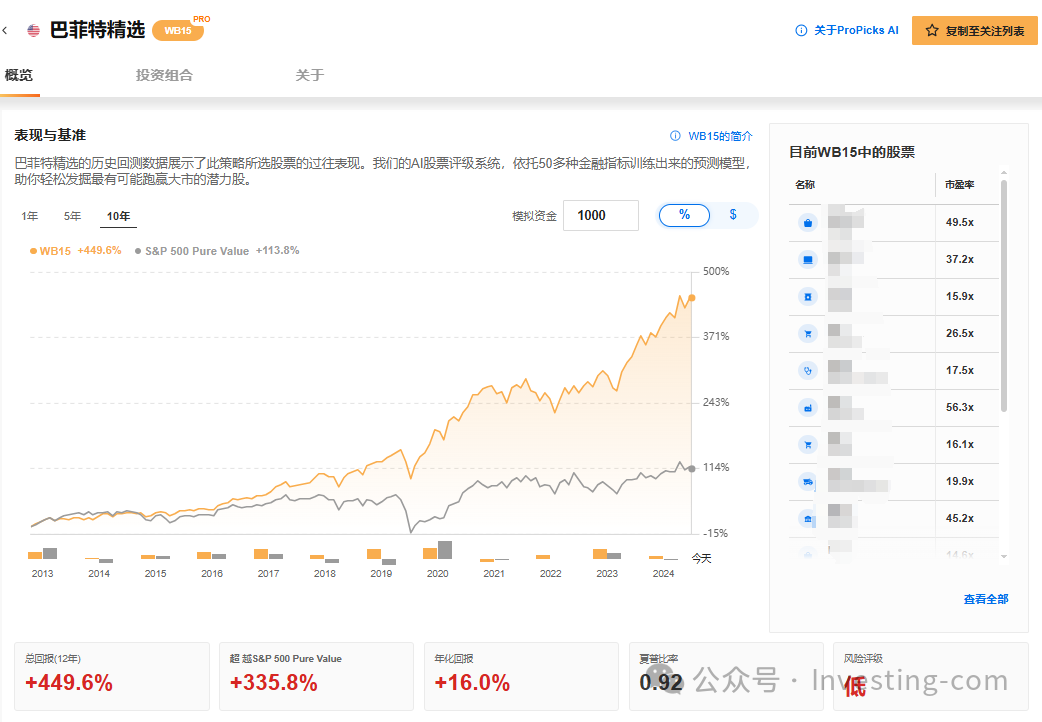Click the 37.2x P/E value
Screen dimensions: 1042x722
point(960,259)
